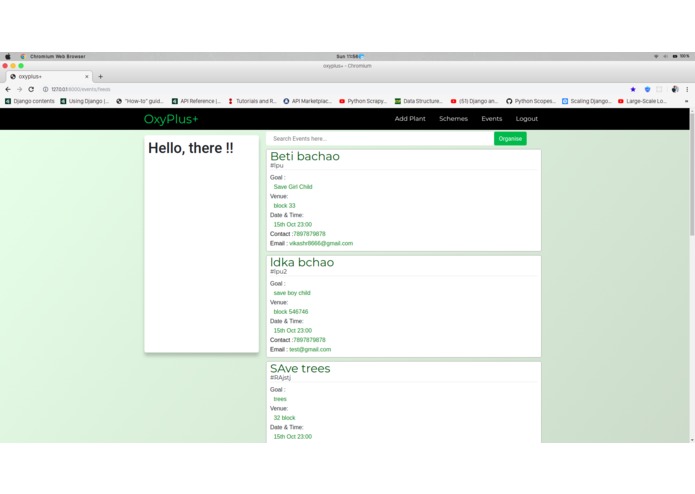Click the Search Events input field
Screen dimensions: 695x494
click(380, 139)
